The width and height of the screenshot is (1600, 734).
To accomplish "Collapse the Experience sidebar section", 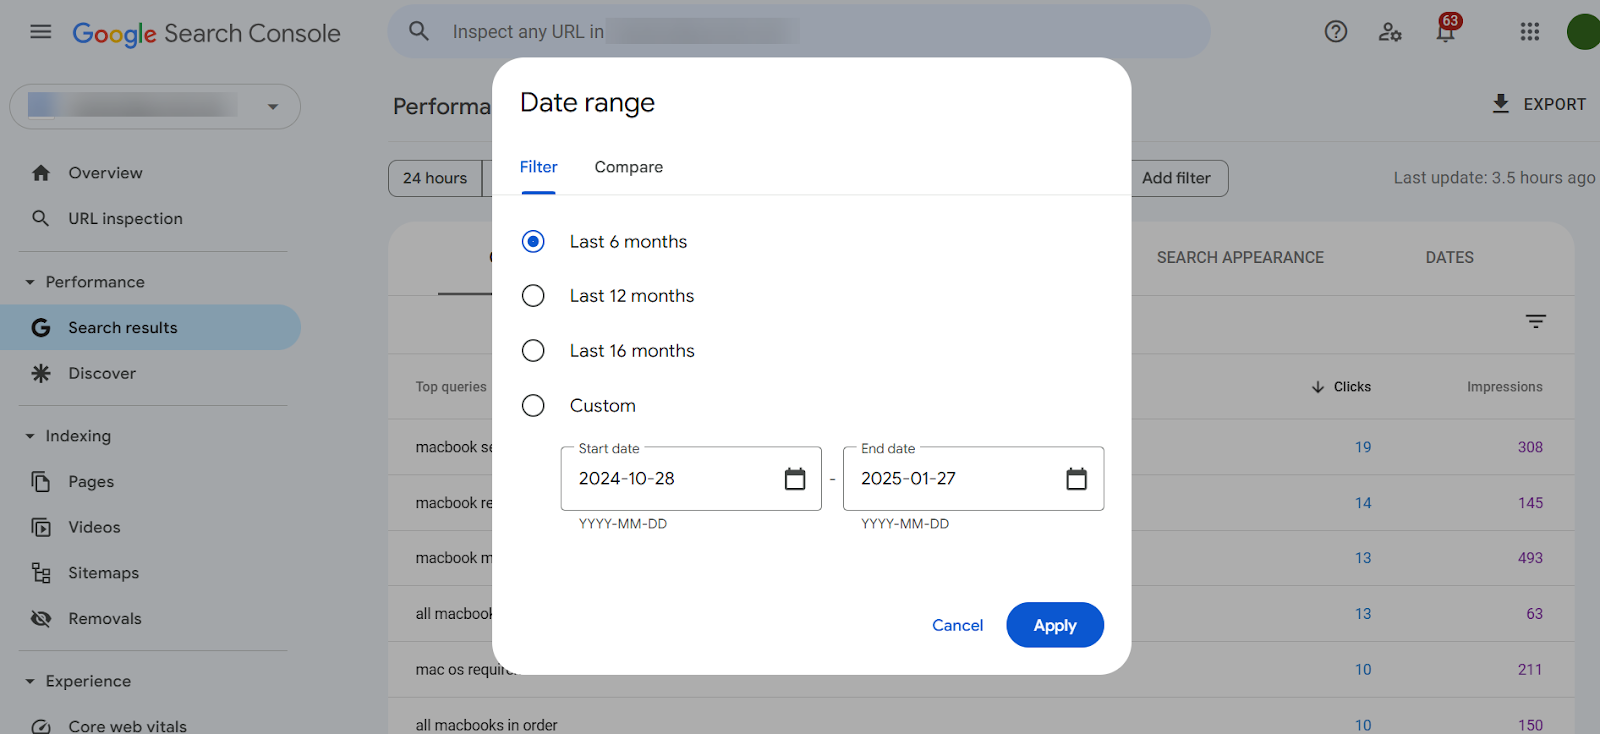I will 30,681.
